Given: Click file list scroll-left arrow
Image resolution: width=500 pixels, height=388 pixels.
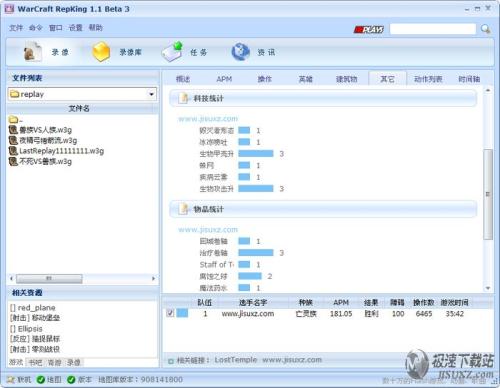Looking at the screenshot, I should coord(12,278).
